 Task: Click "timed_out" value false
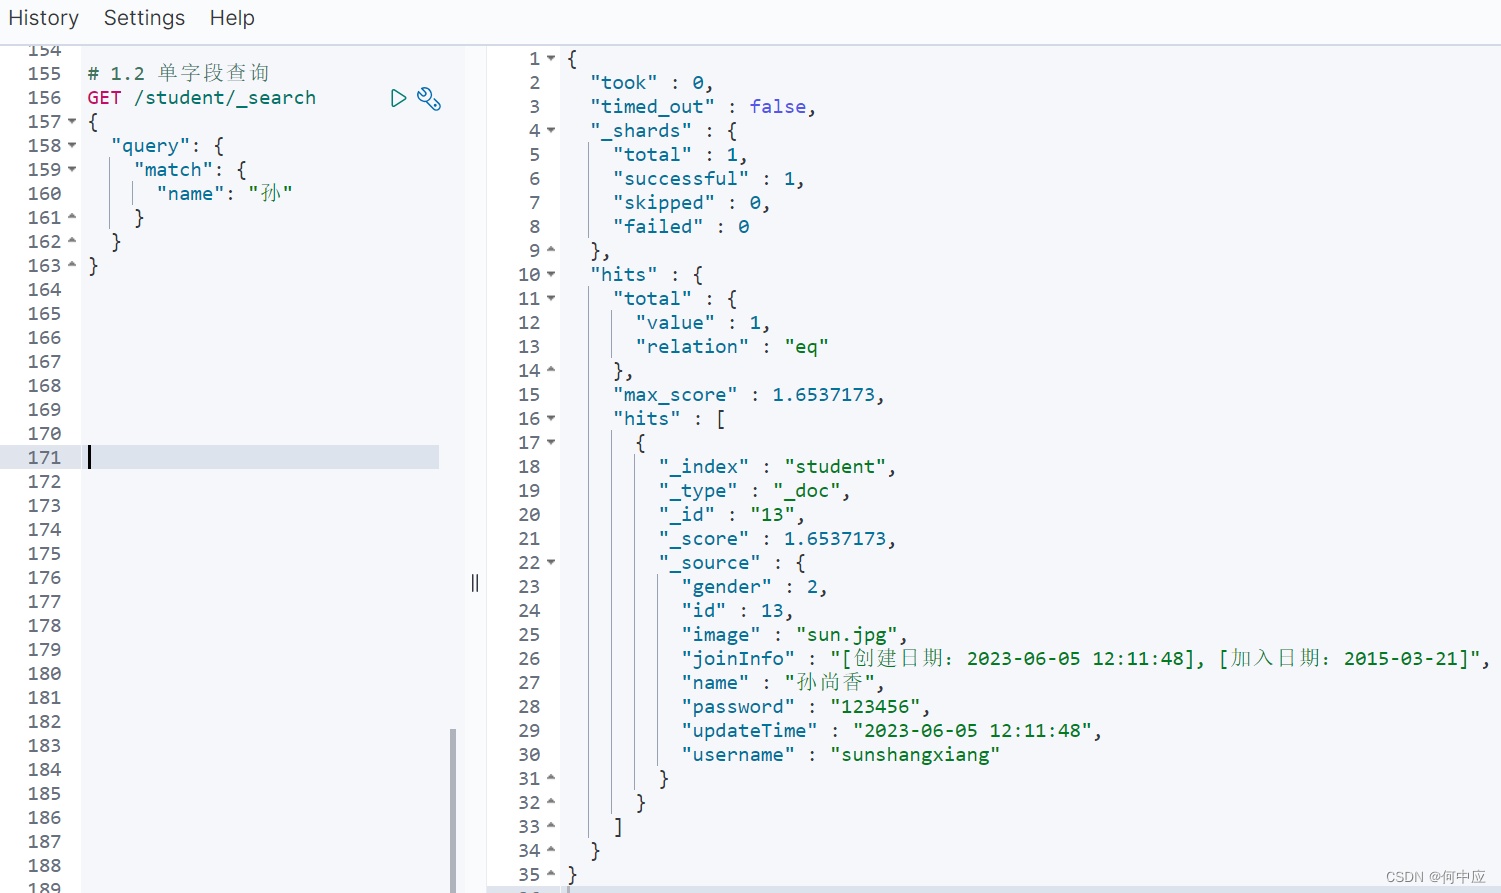778,107
